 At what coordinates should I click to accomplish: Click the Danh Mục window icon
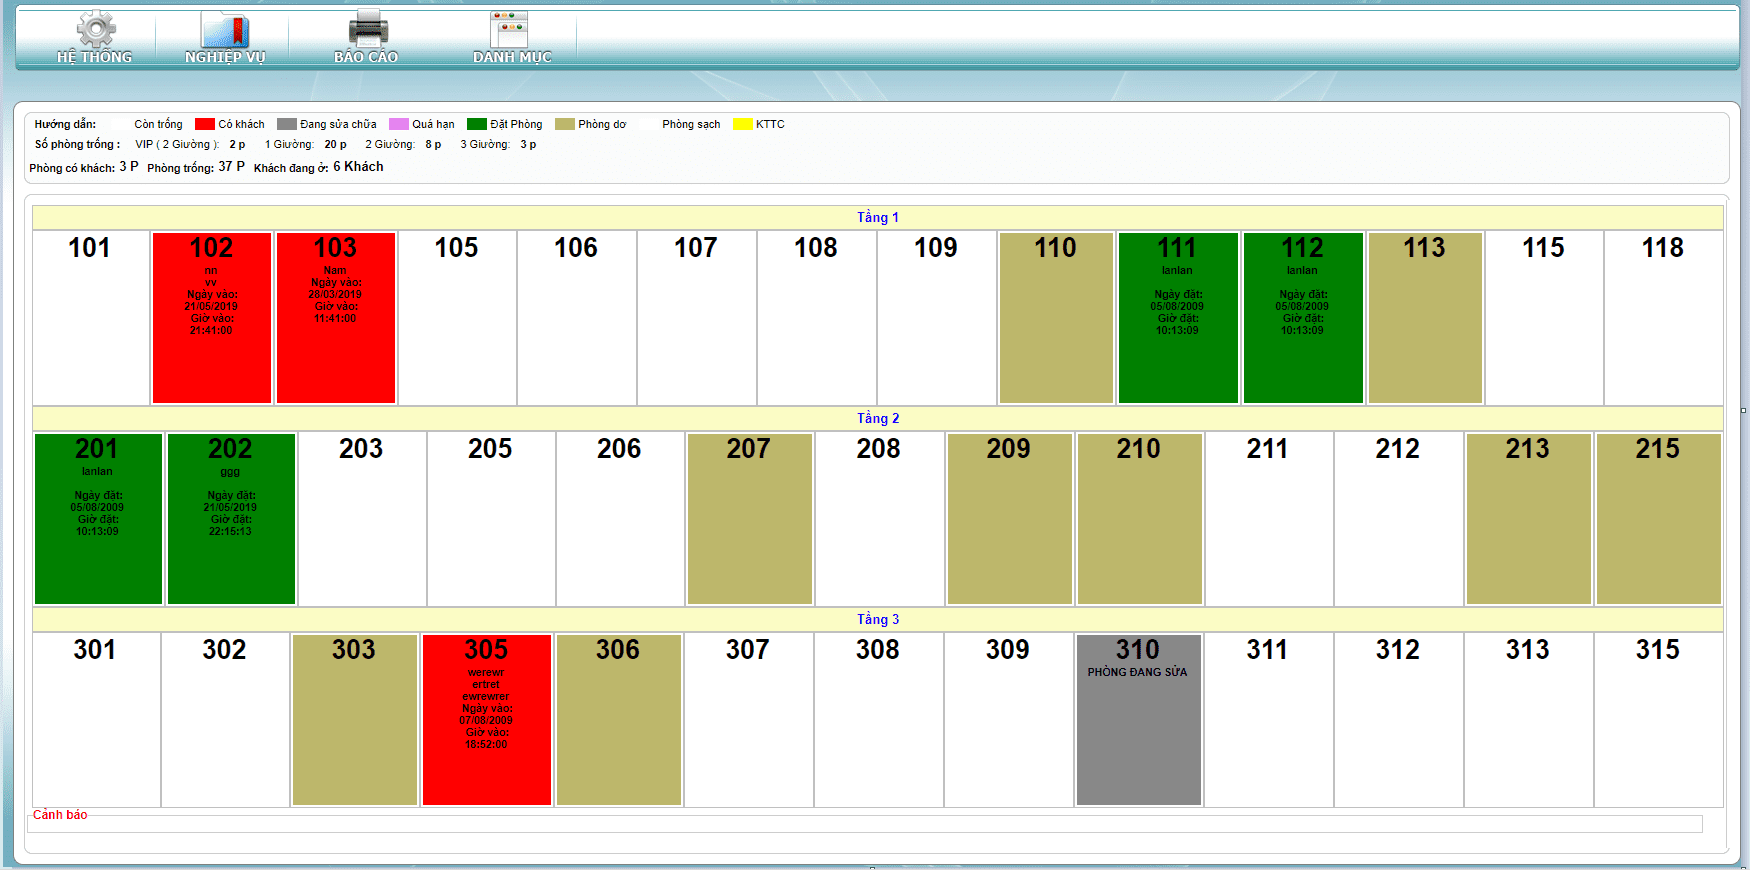(x=510, y=30)
